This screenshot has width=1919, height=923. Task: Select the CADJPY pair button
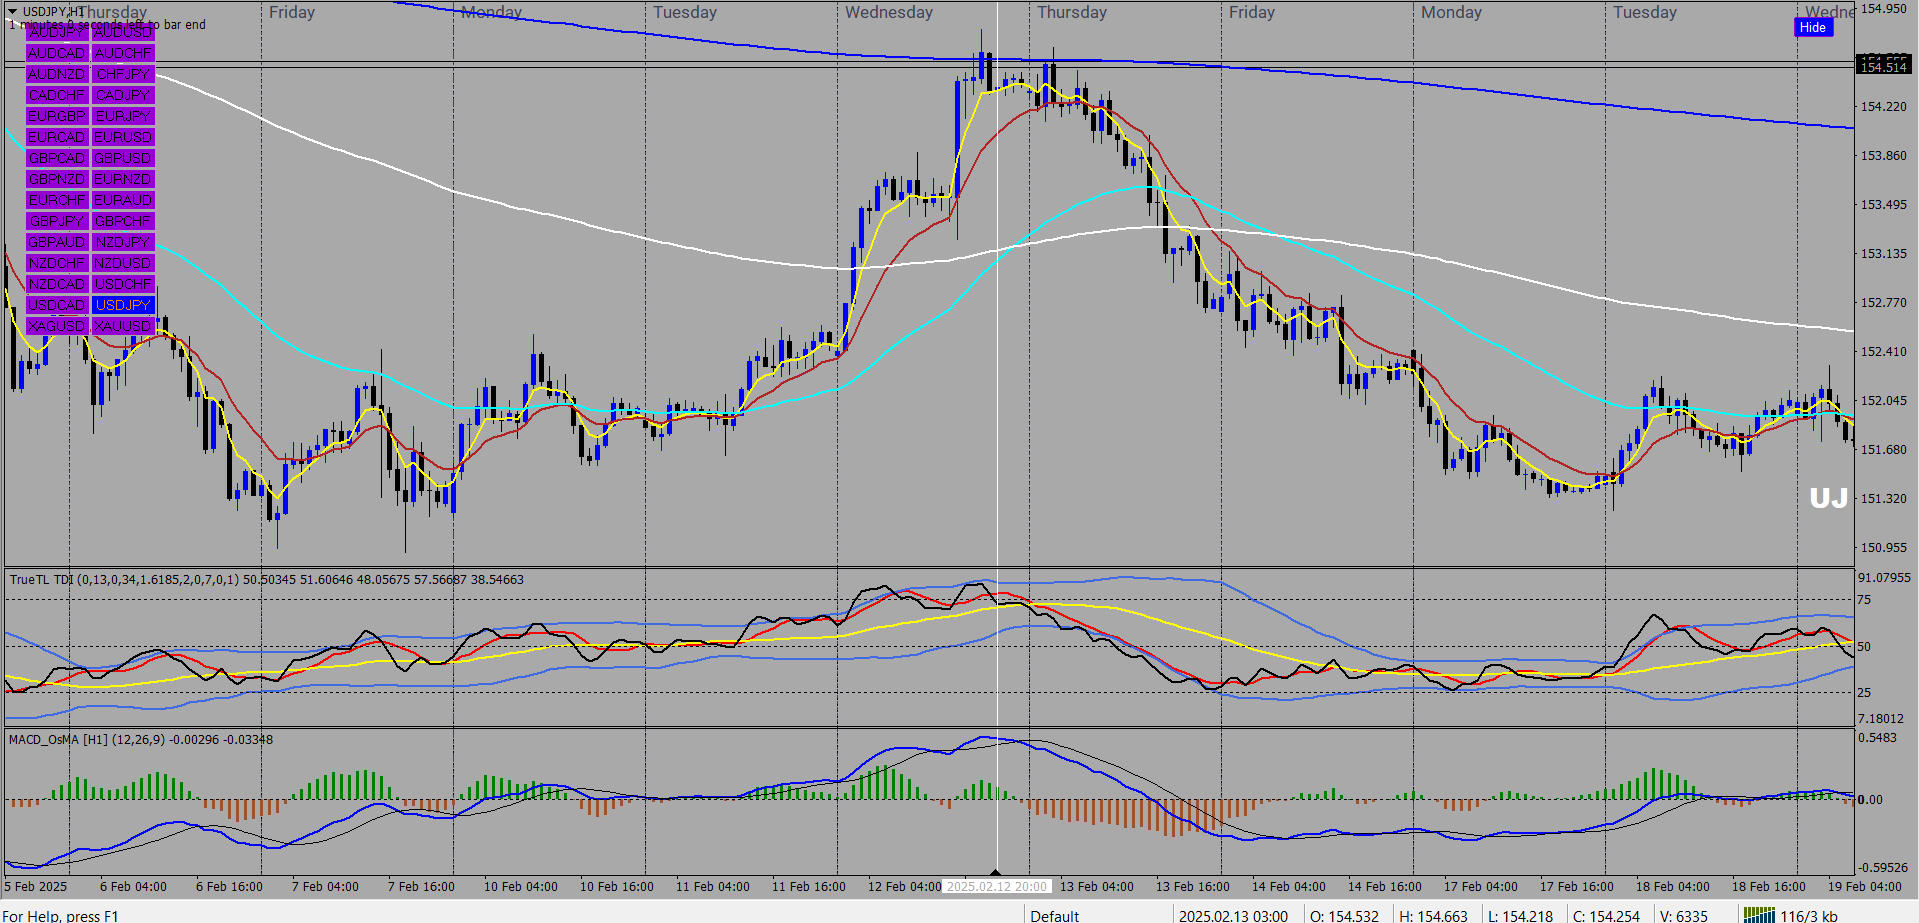point(123,95)
